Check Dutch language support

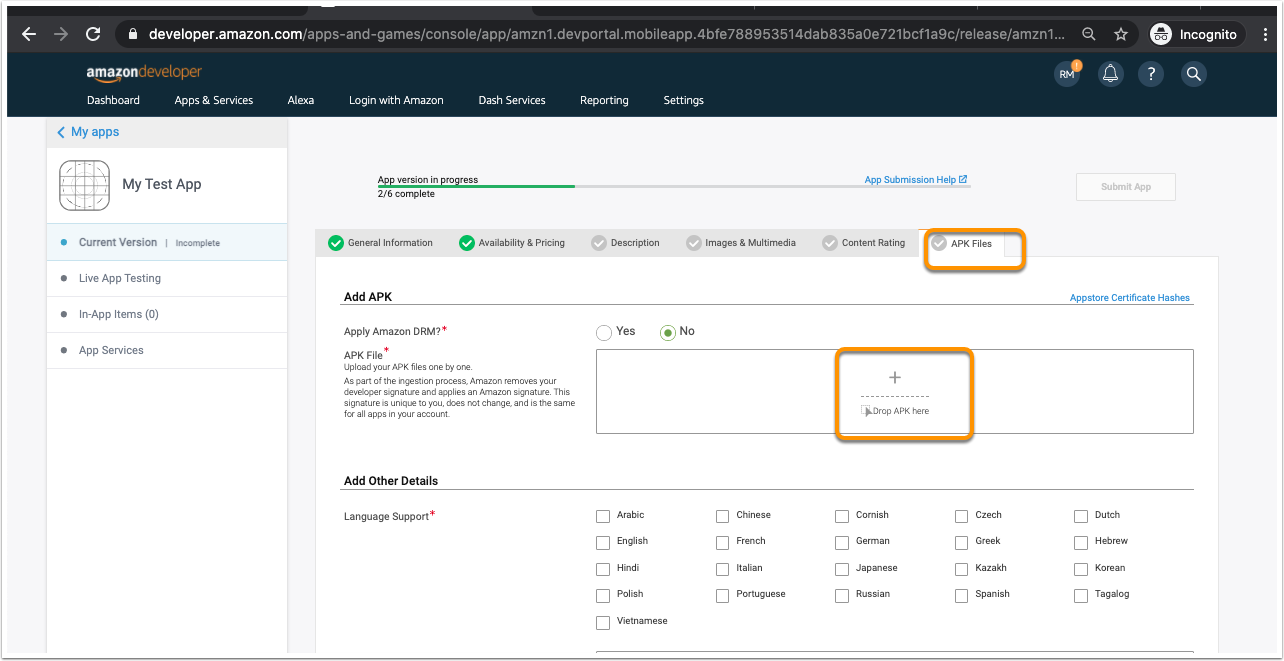[x=1081, y=516]
